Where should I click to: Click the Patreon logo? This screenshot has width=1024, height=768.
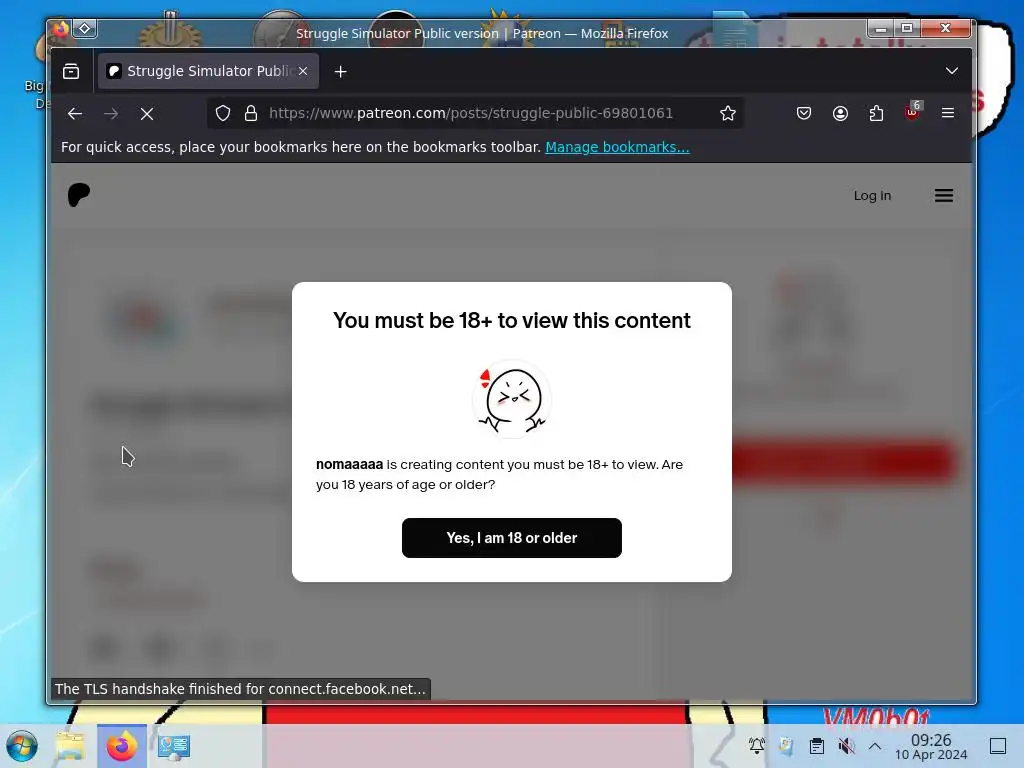pos(79,195)
